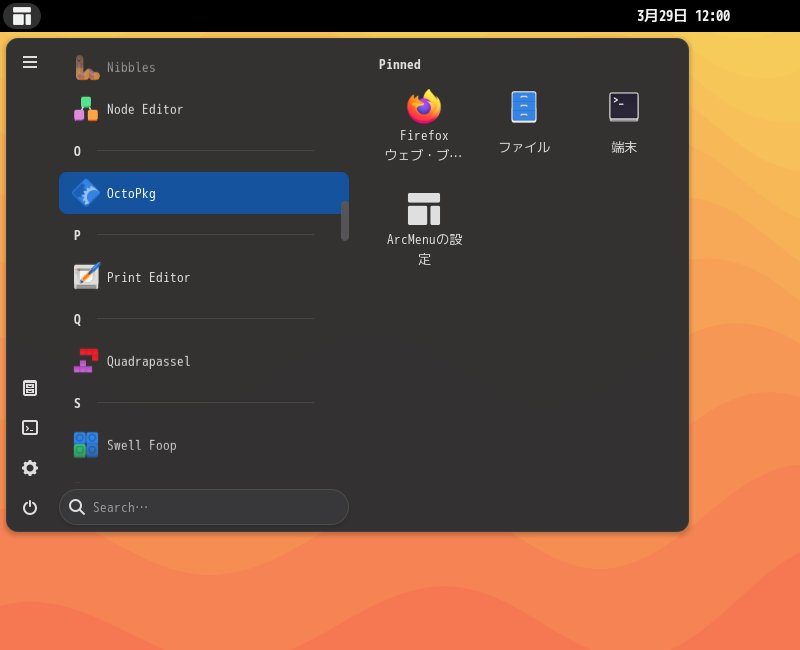The height and width of the screenshot is (650, 800).
Task: Open settings gear in the sidebar
Action: (30, 468)
